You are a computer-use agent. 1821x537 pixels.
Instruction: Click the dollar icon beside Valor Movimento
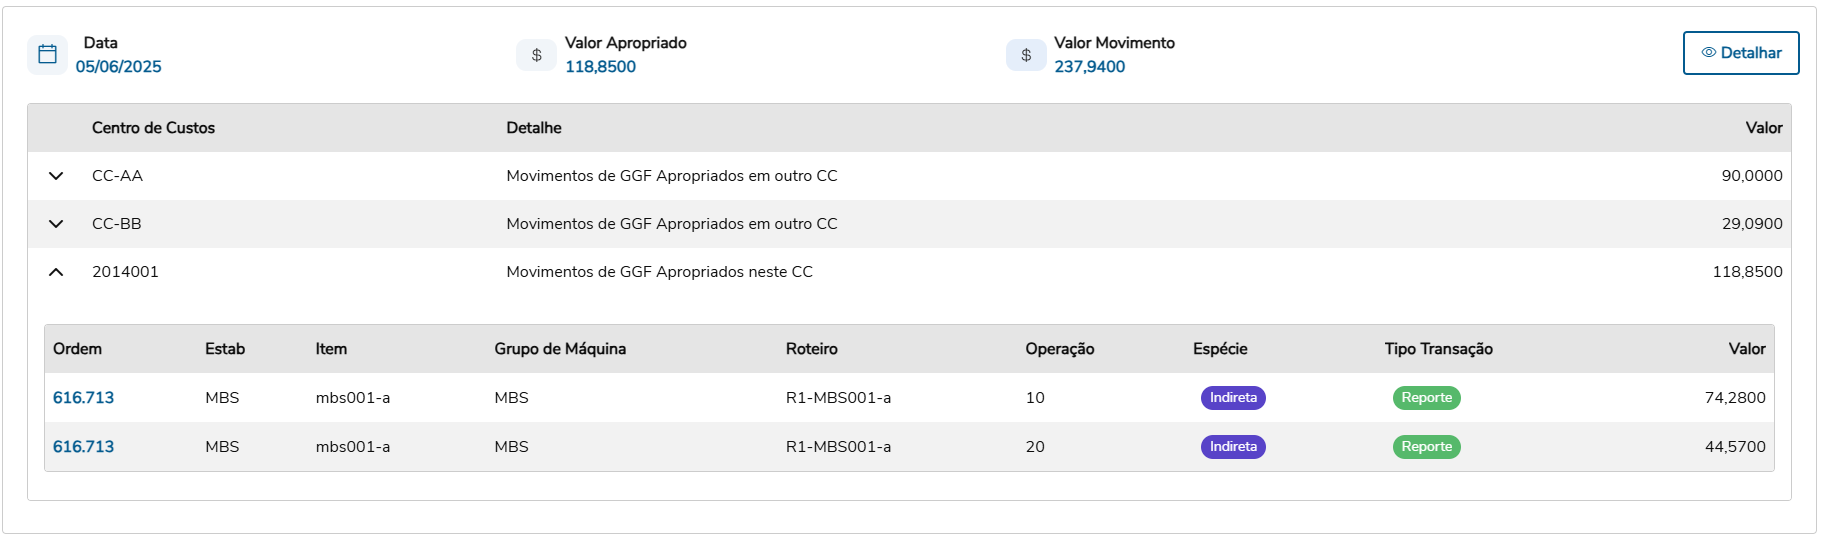(1026, 55)
